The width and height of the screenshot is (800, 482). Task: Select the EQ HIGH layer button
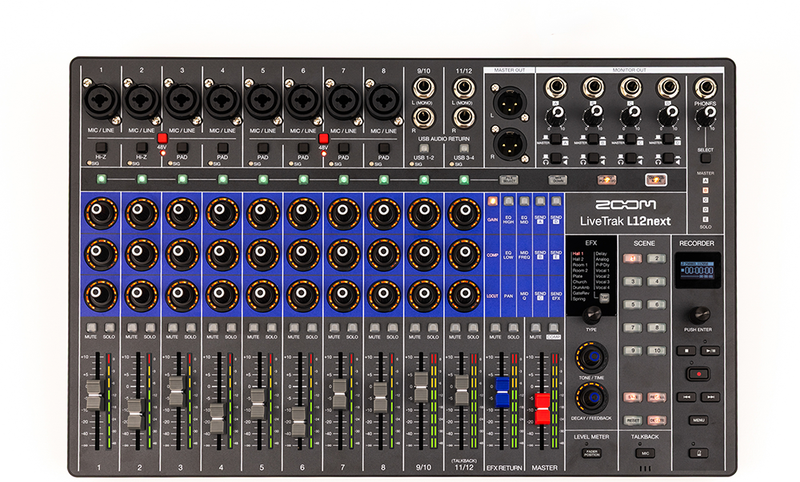tap(509, 201)
